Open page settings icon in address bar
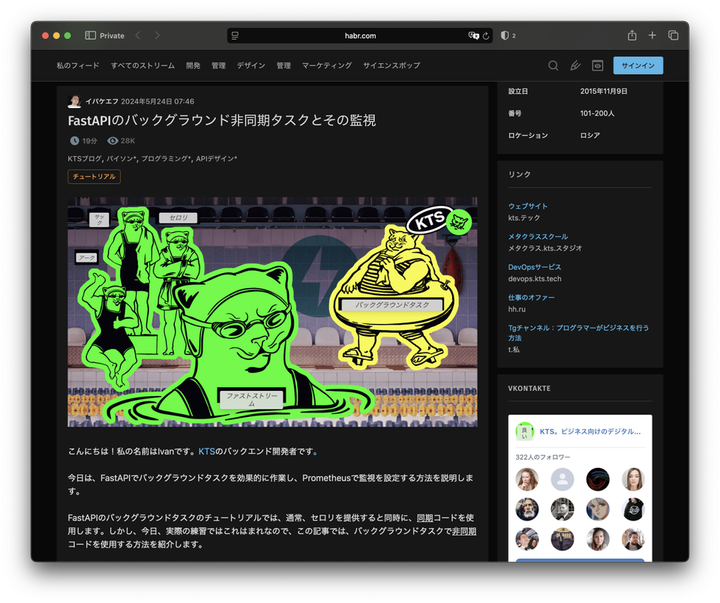Image resolution: width=720 pixels, height=603 pixels. [x=235, y=35]
